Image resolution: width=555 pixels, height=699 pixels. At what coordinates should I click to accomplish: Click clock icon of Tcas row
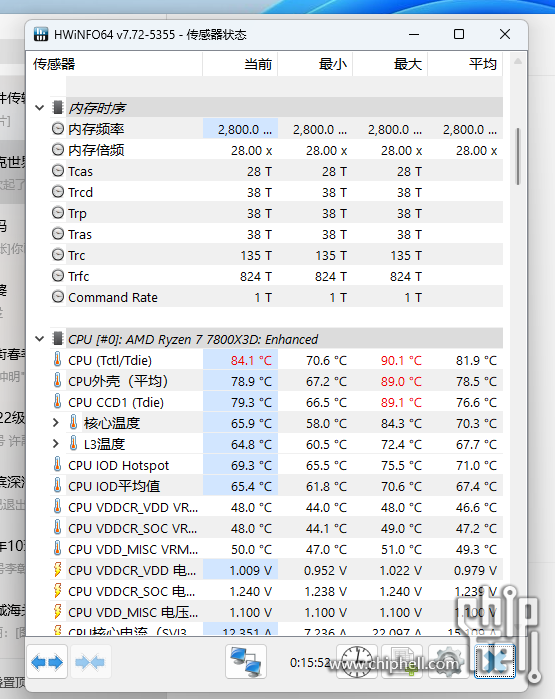[58, 171]
